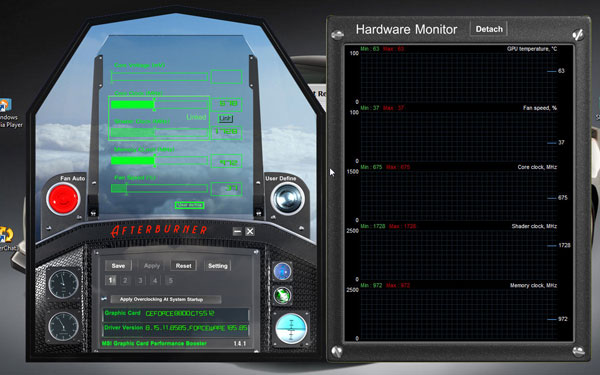Click the red Afterburner logo text

(159, 230)
